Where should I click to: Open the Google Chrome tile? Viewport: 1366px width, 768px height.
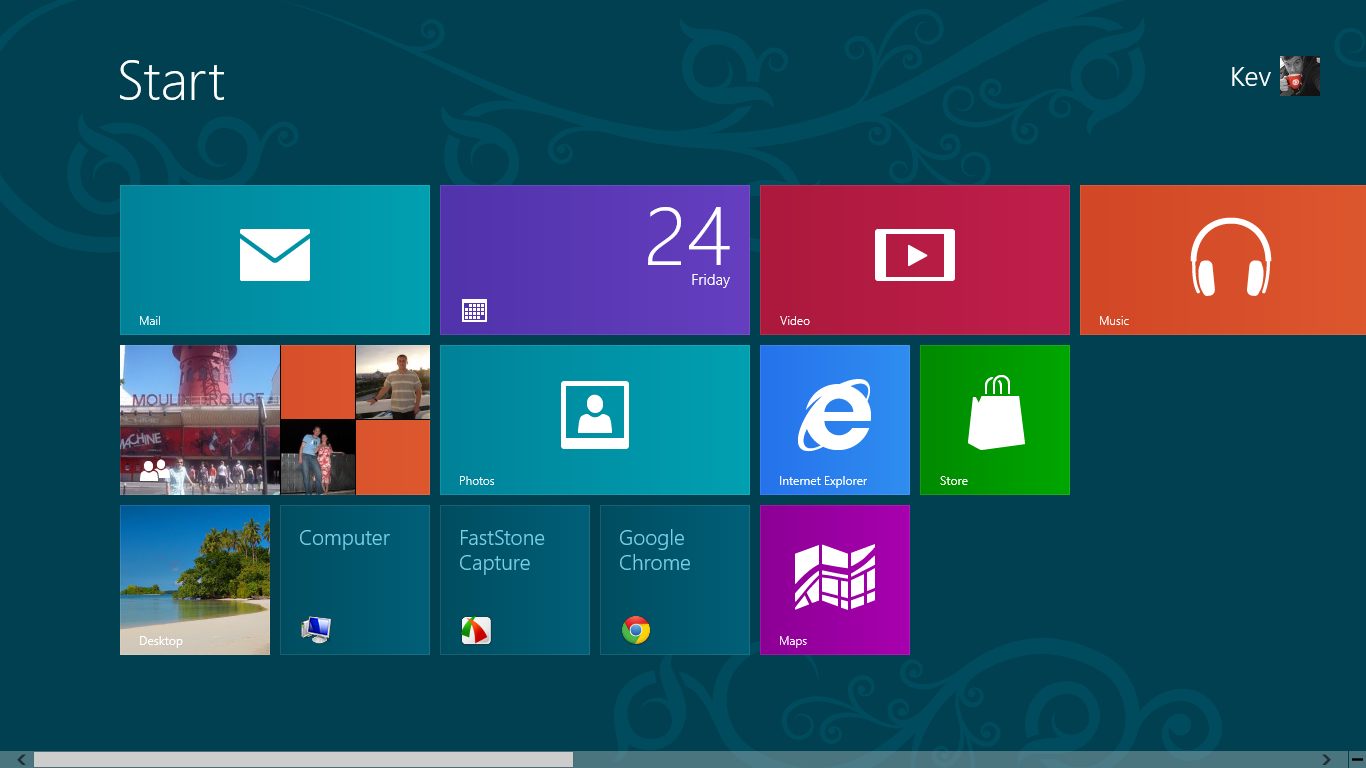coord(674,579)
